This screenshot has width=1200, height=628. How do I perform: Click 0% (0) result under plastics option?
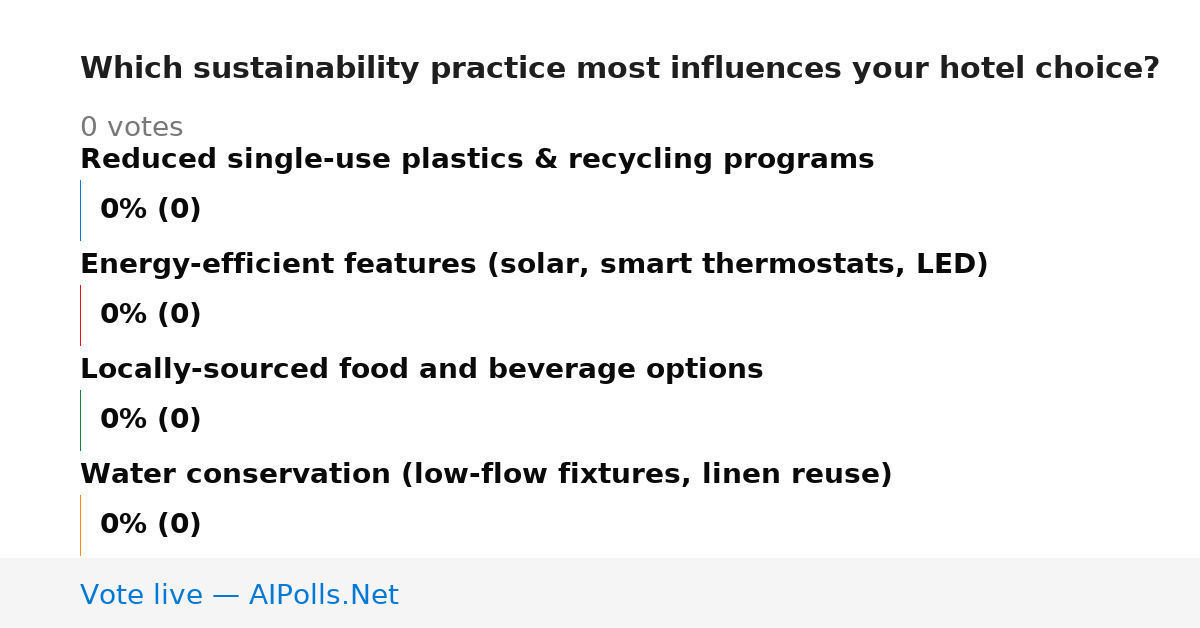point(150,210)
